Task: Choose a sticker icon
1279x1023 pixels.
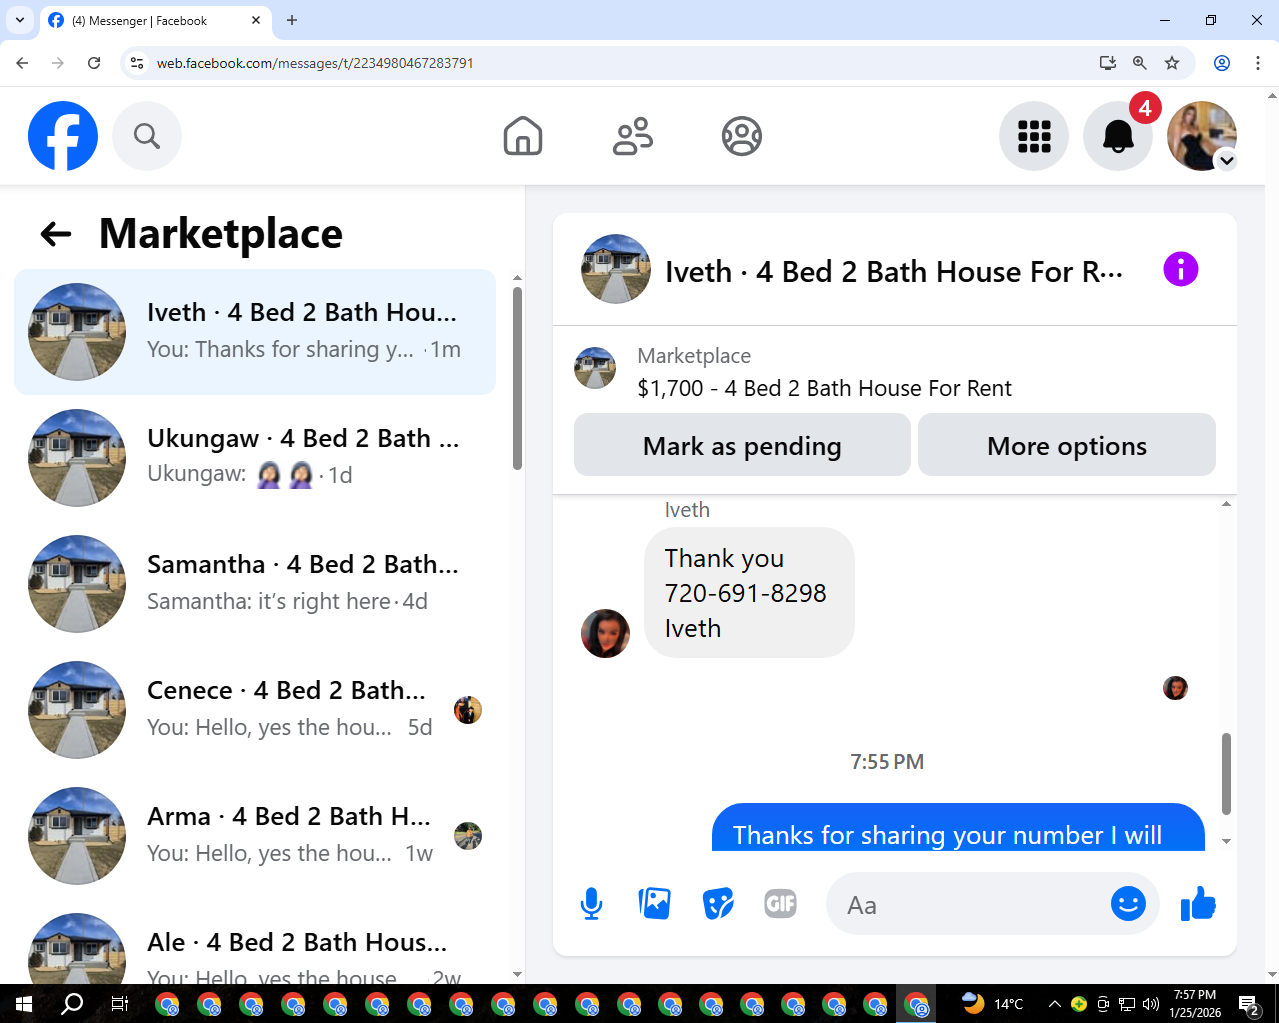Action: click(x=718, y=904)
